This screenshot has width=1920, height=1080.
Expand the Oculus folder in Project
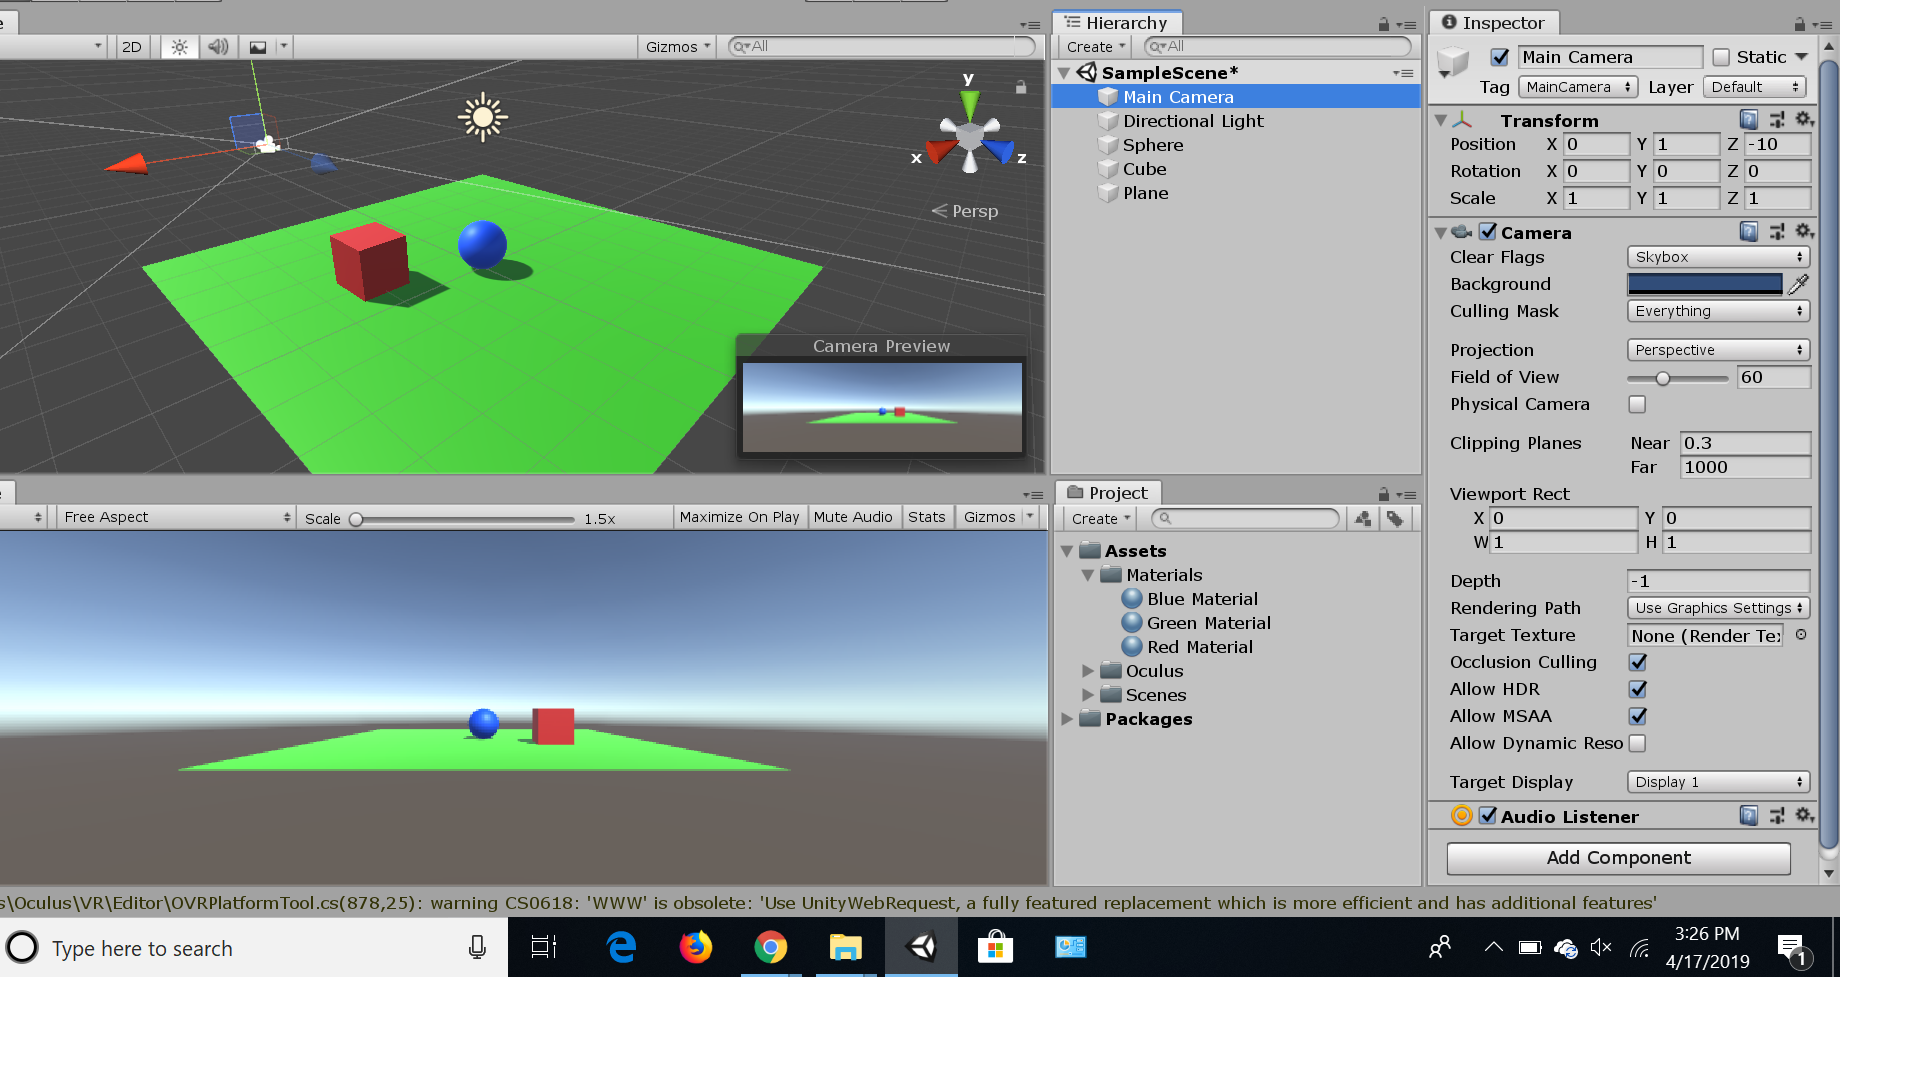(1088, 671)
